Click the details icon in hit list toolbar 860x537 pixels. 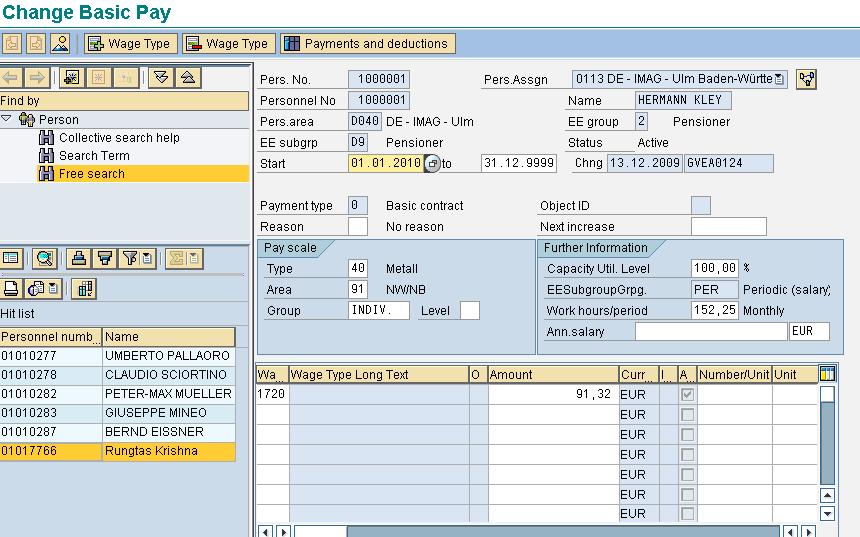11,259
